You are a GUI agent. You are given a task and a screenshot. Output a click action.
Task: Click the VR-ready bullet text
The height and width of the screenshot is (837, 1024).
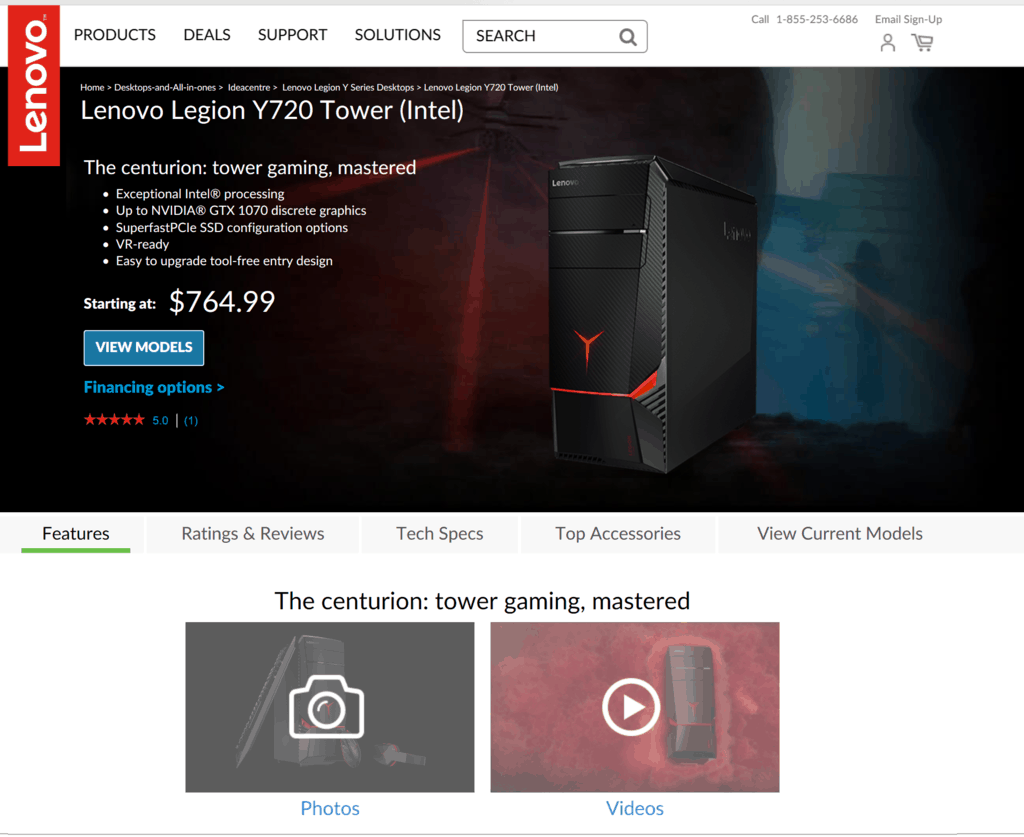click(x=142, y=244)
